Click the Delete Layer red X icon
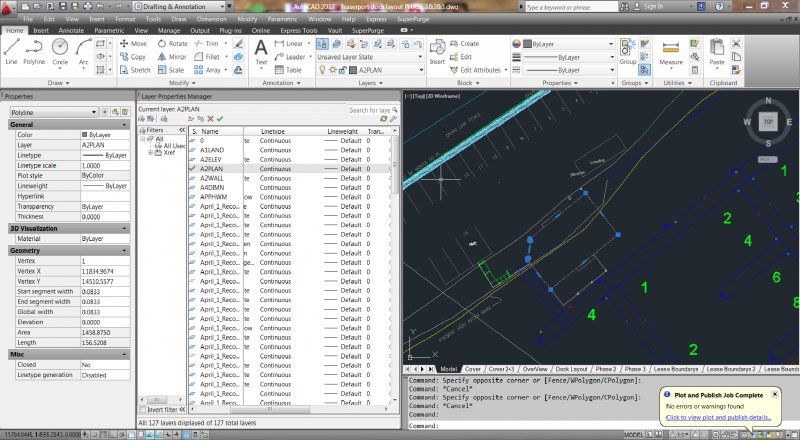Viewport: 800px width, 440px height. [209, 119]
